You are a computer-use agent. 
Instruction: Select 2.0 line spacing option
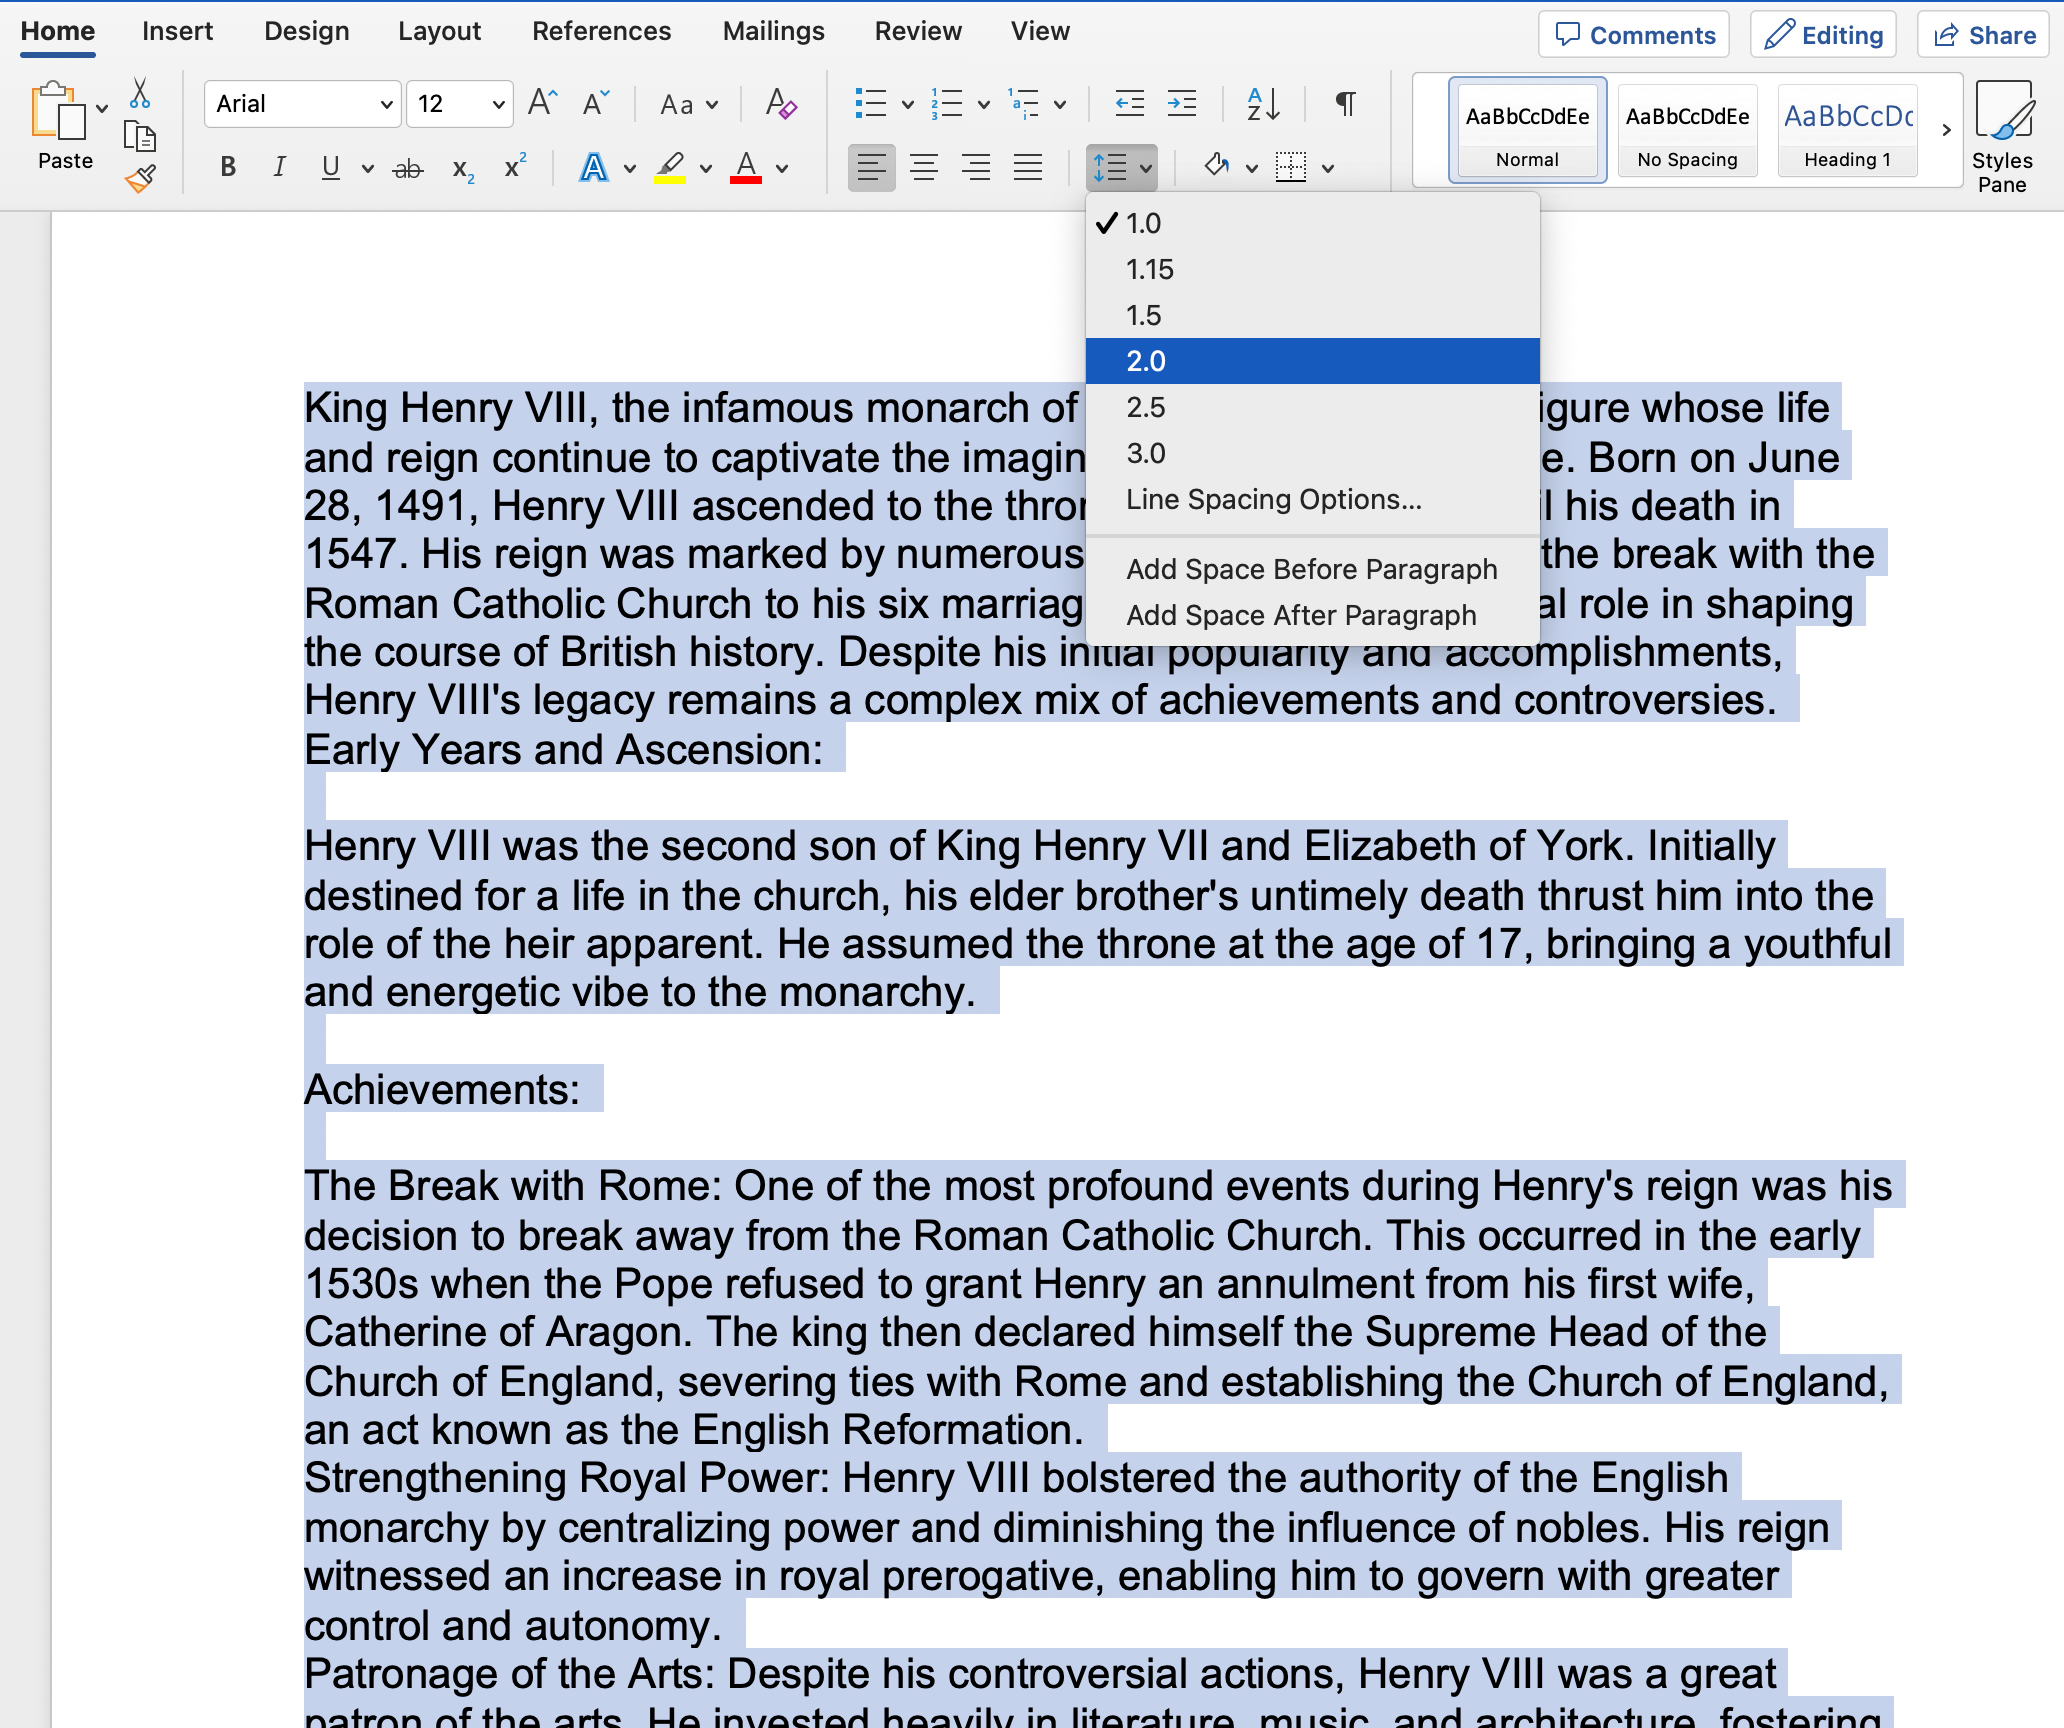tap(1147, 360)
